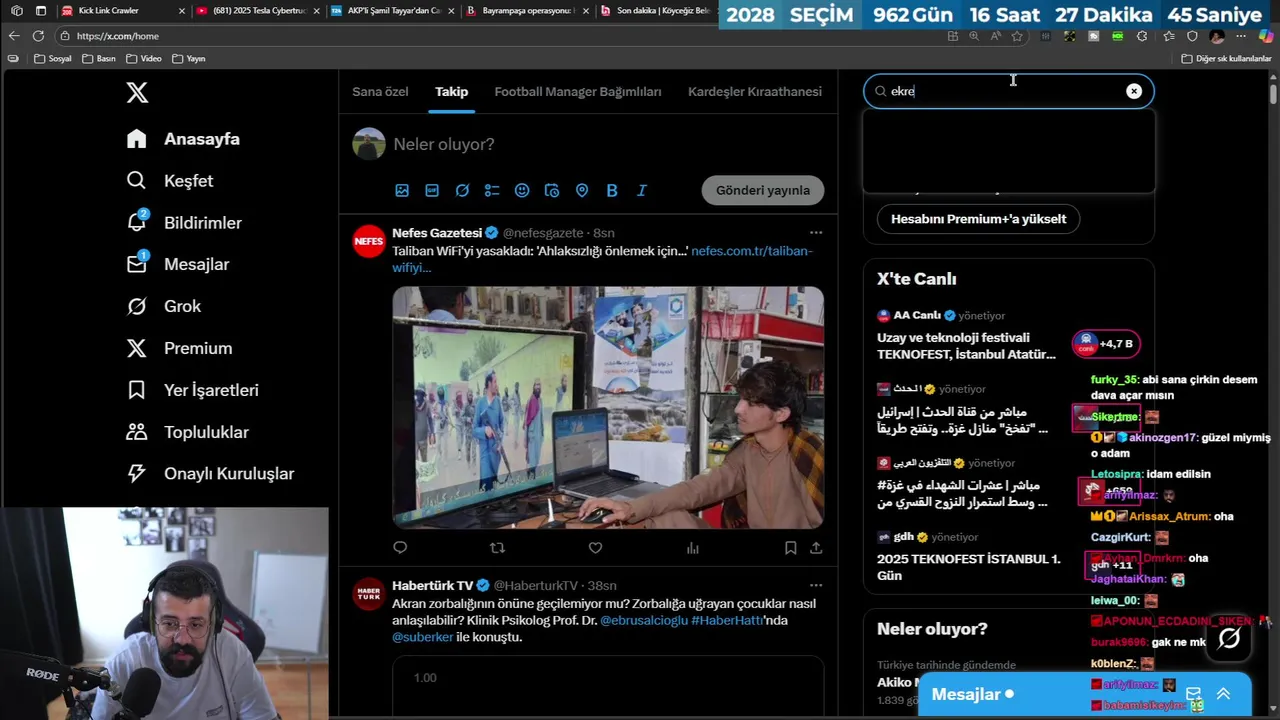Toggle bold text in composer

coord(612,190)
